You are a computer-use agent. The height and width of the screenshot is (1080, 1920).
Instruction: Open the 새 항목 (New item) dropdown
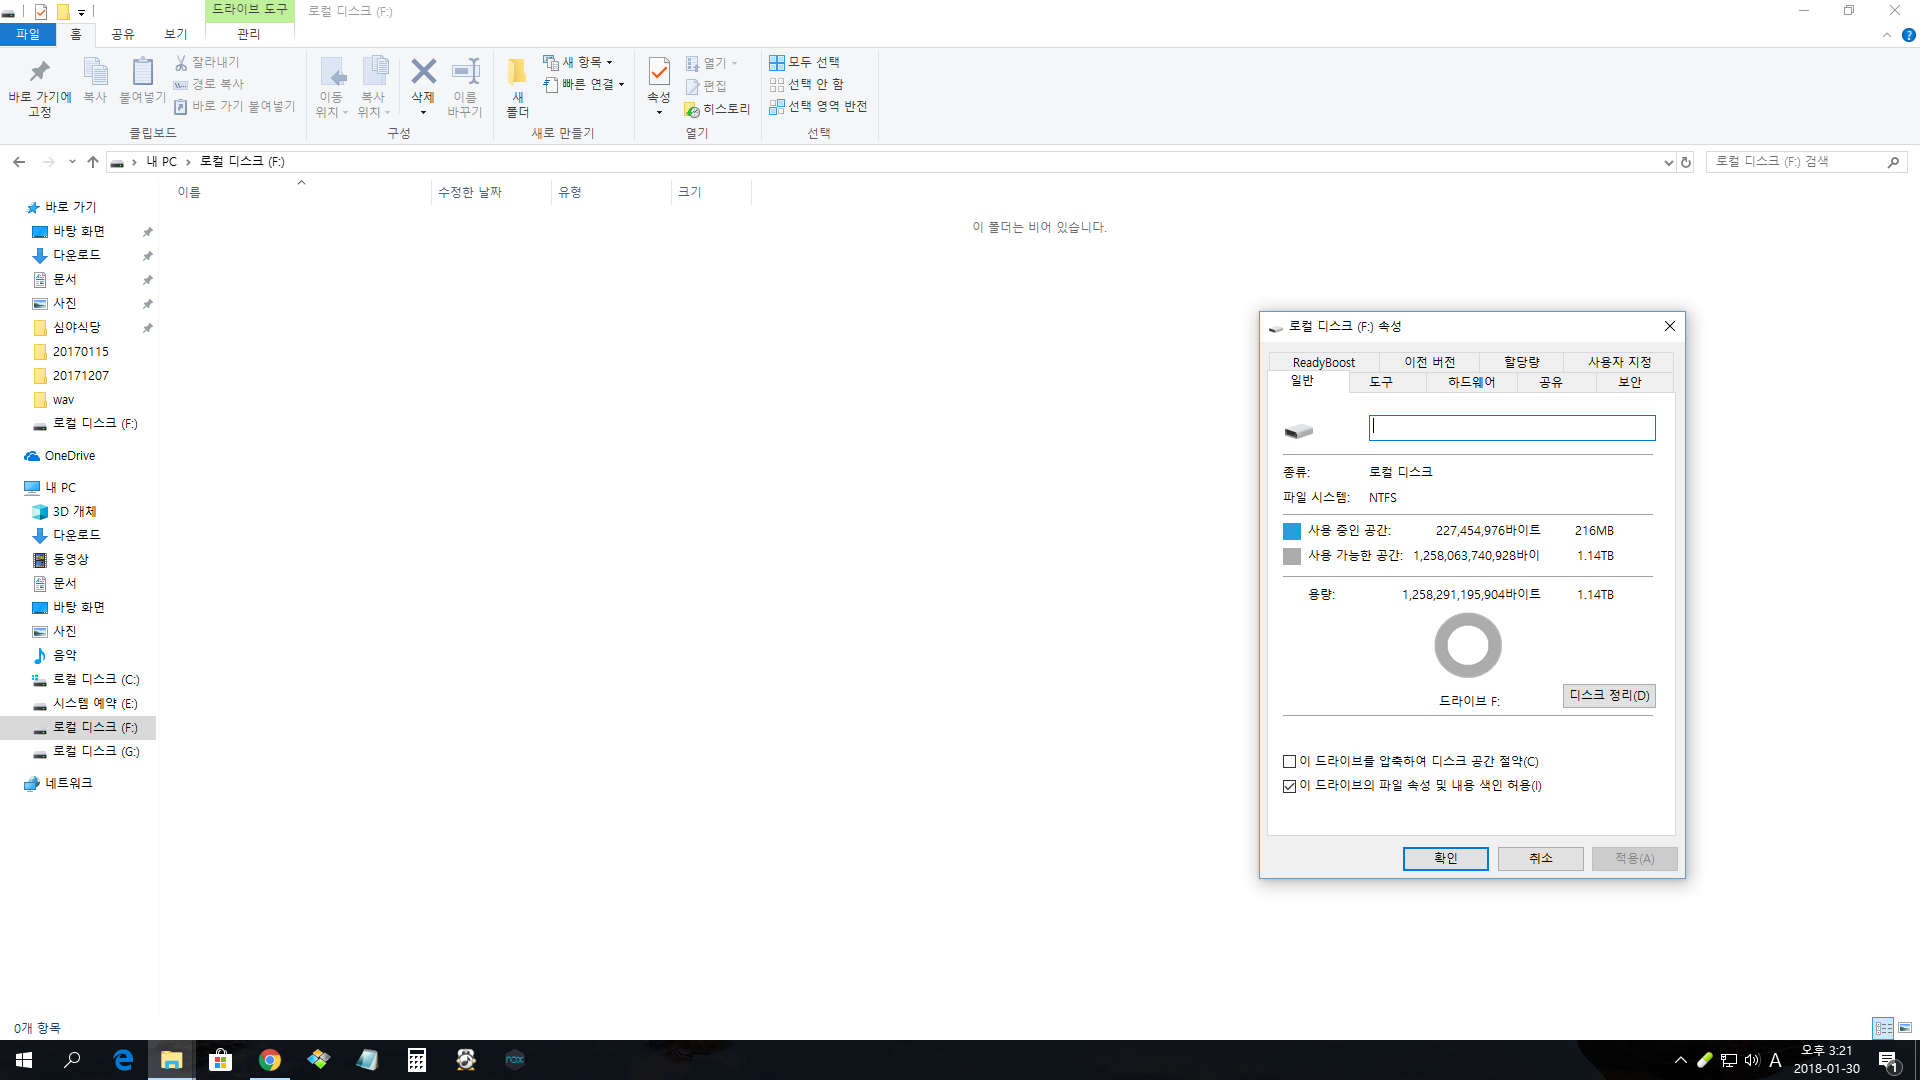click(x=578, y=62)
